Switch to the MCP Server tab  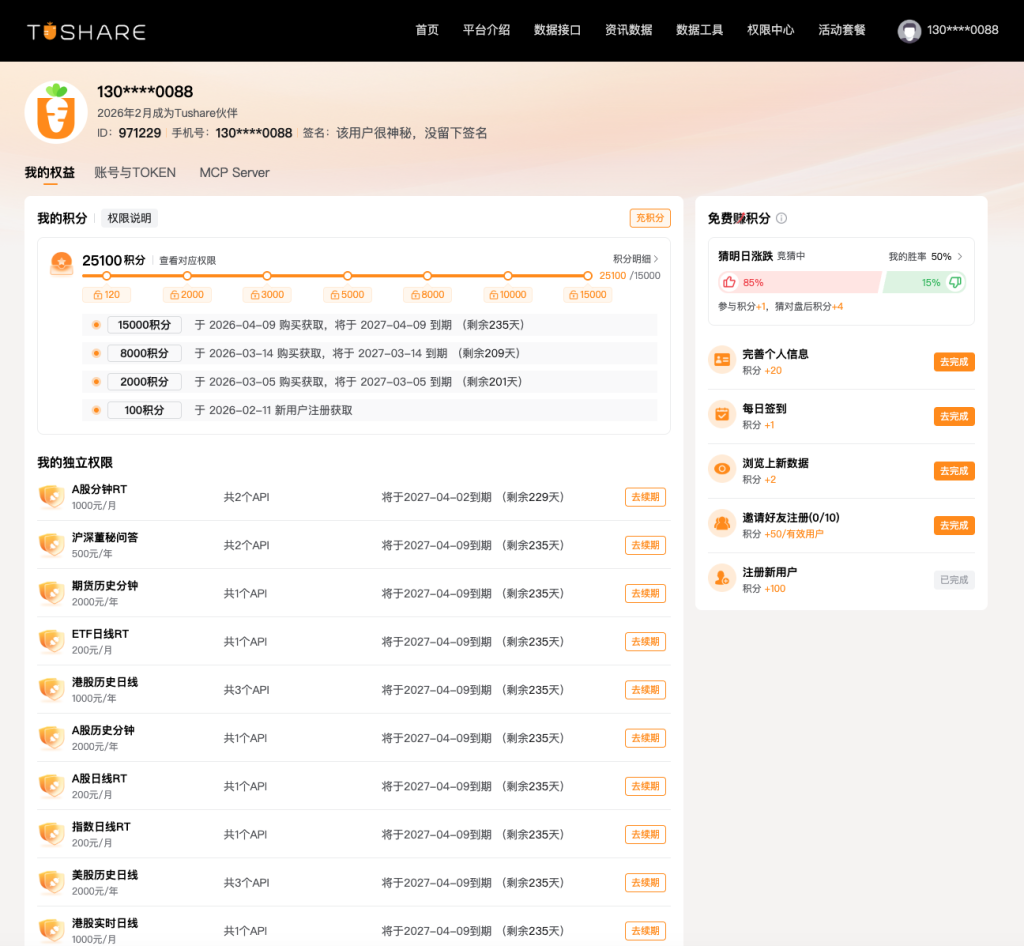pos(234,172)
